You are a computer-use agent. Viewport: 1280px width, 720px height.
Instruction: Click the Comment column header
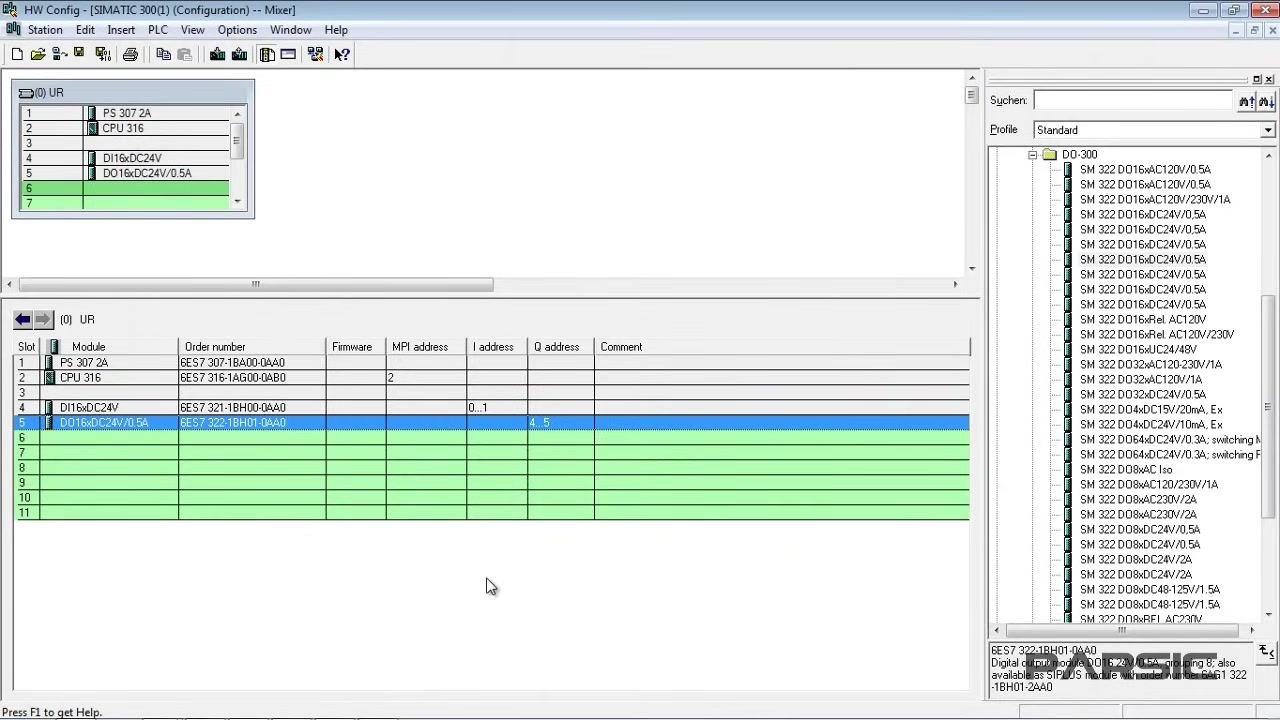(x=782, y=347)
